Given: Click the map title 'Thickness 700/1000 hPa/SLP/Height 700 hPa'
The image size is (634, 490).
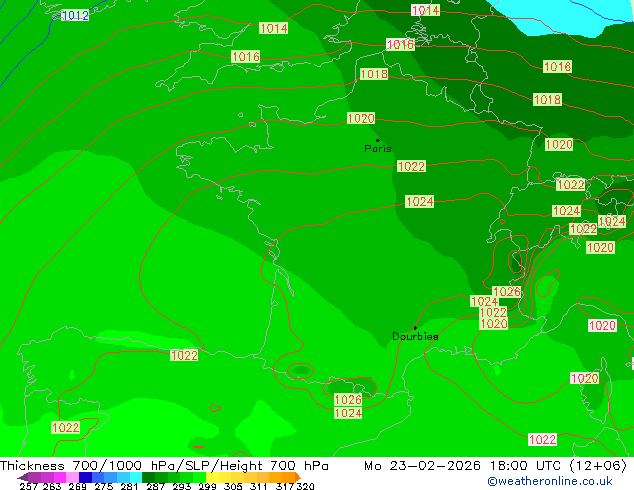Looking at the screenshot, I should (x=164, y=466).
